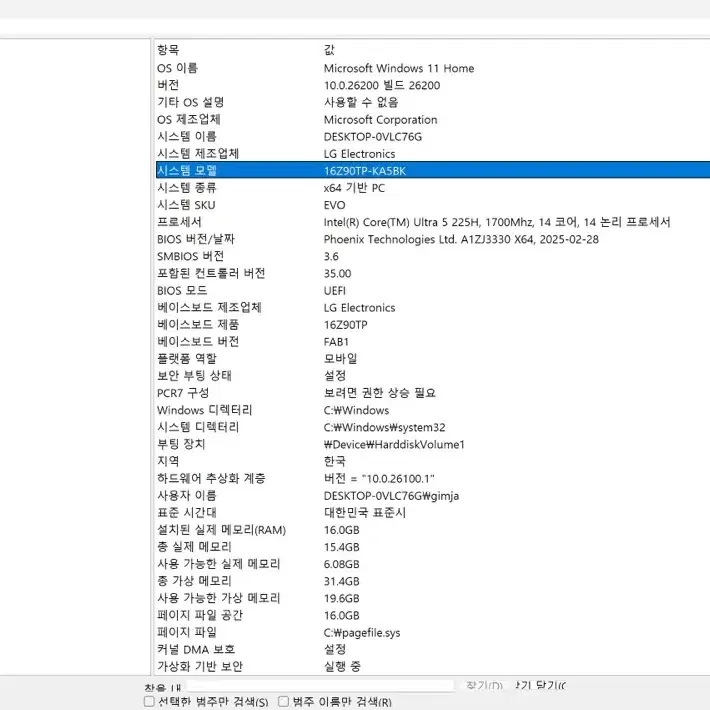This screenshot has width=710, height=710.
Task: Check the 선택한 범주만 검색(S) checkbox
Action: (x=149, y=701)
